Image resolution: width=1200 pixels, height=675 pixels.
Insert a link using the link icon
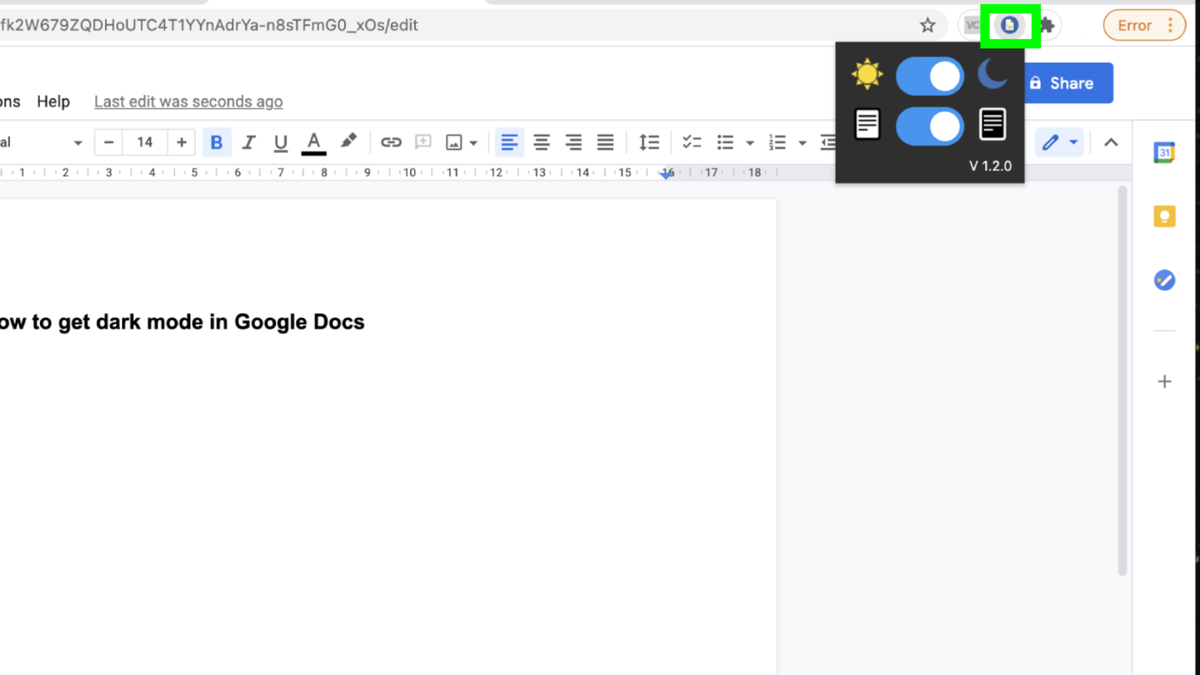coord(390,142)
